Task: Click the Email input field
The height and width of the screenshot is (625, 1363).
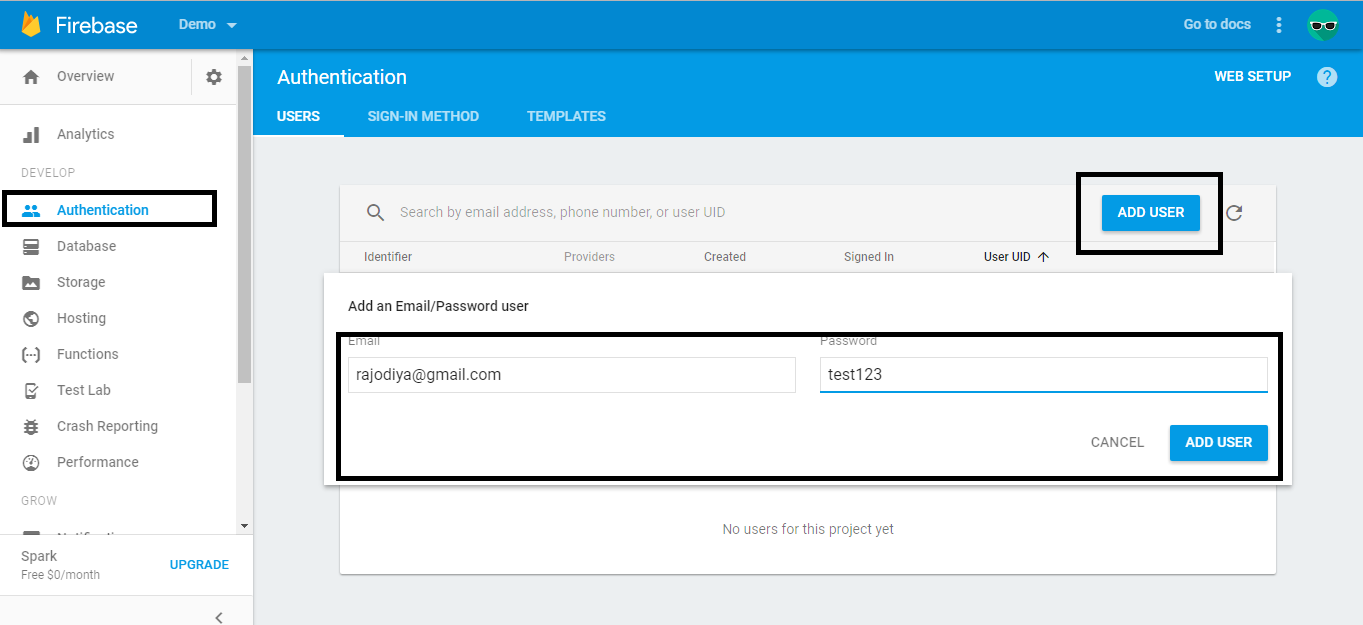Action: 572,375
